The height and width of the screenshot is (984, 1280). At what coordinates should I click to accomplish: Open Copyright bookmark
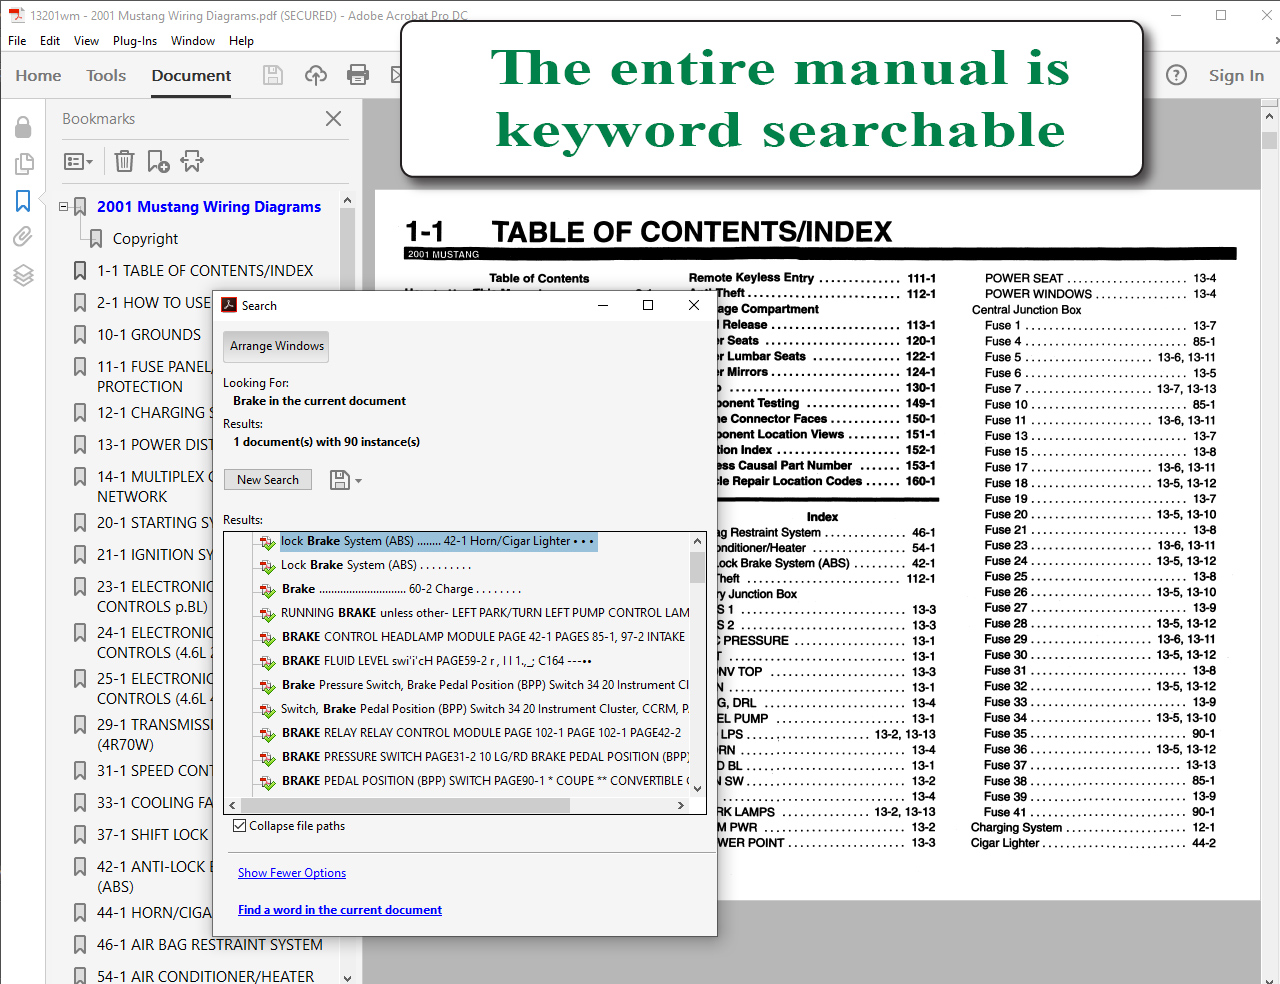tap(146, 239)
